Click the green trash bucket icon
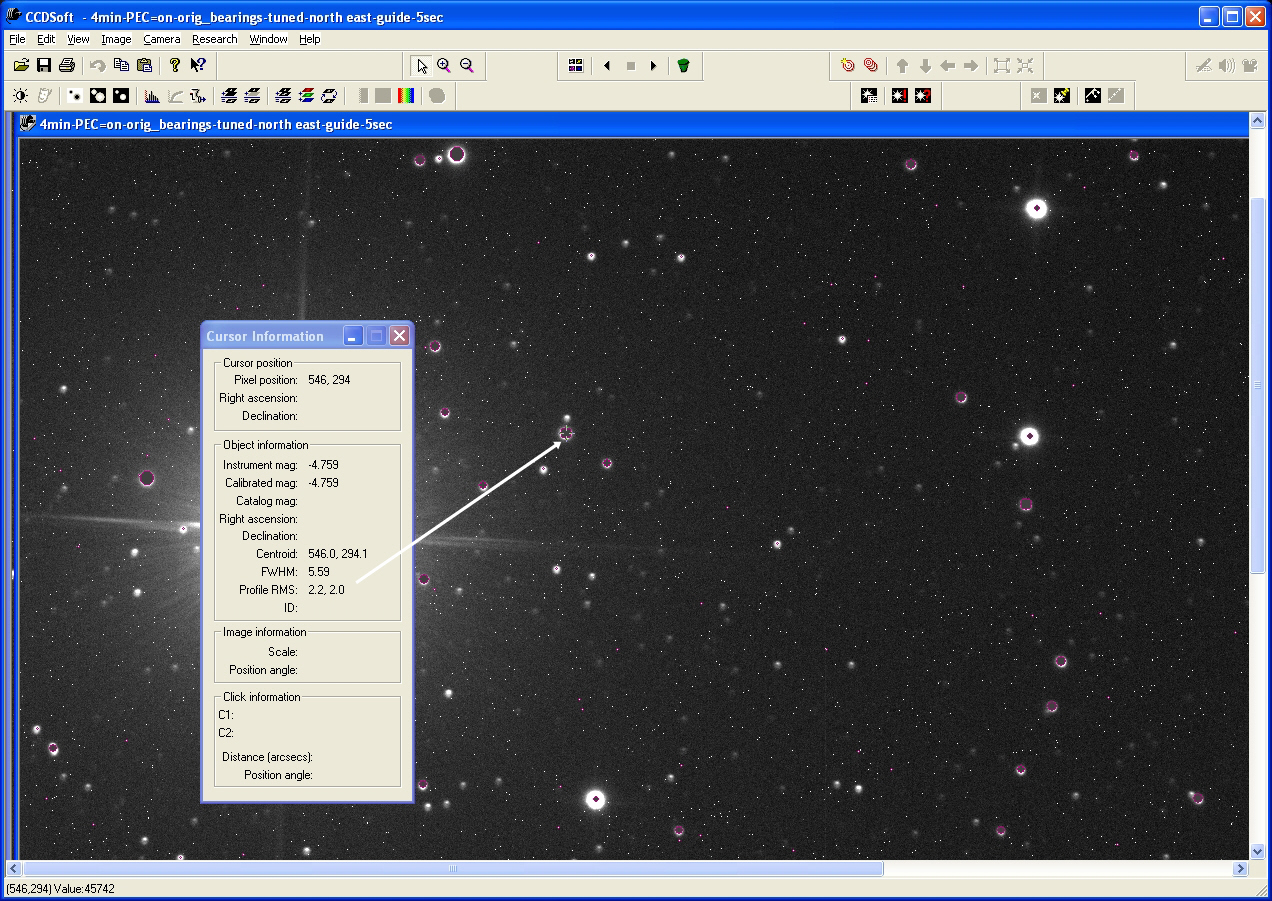 pos(683,66)
